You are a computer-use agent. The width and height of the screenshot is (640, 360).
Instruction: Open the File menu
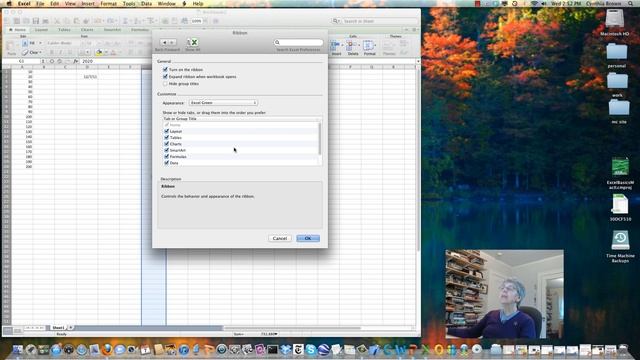40,4
